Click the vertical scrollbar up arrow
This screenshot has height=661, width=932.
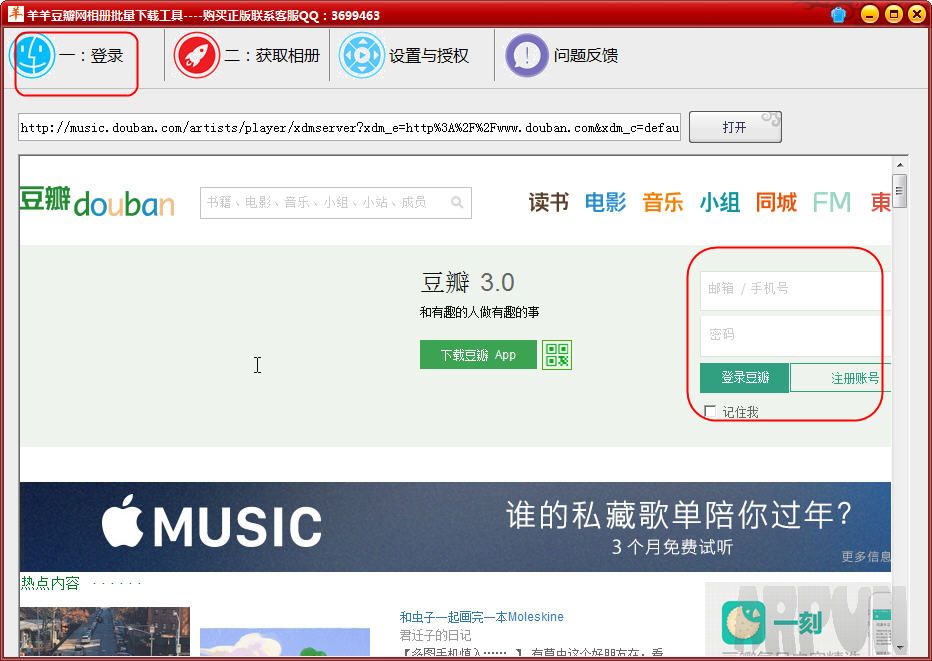[x=899, y=163]
